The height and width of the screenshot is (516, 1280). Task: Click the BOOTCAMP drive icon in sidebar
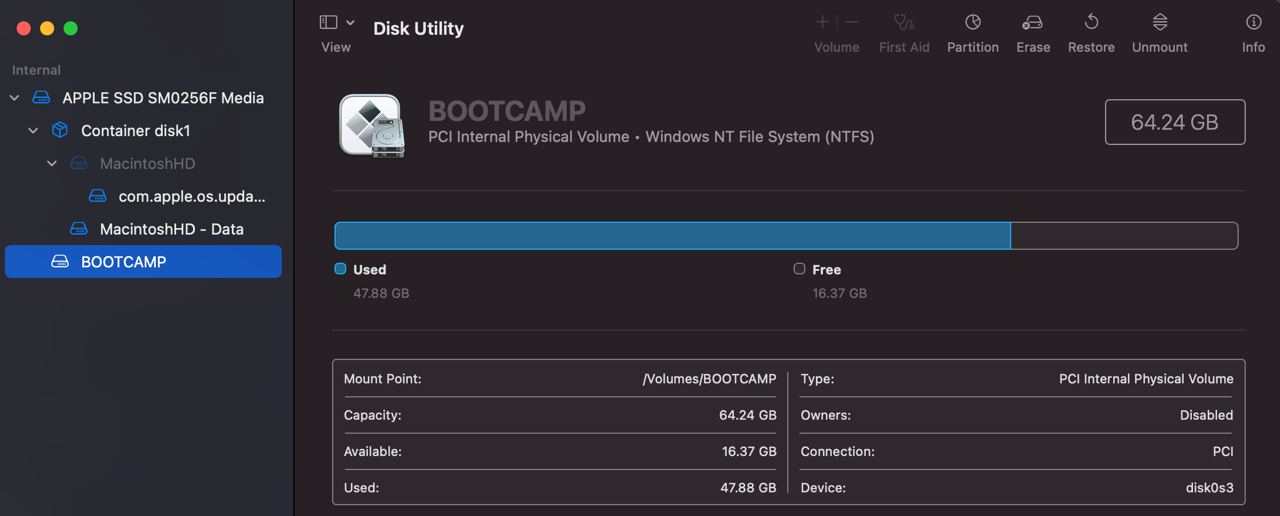click(x=60, y=262)
